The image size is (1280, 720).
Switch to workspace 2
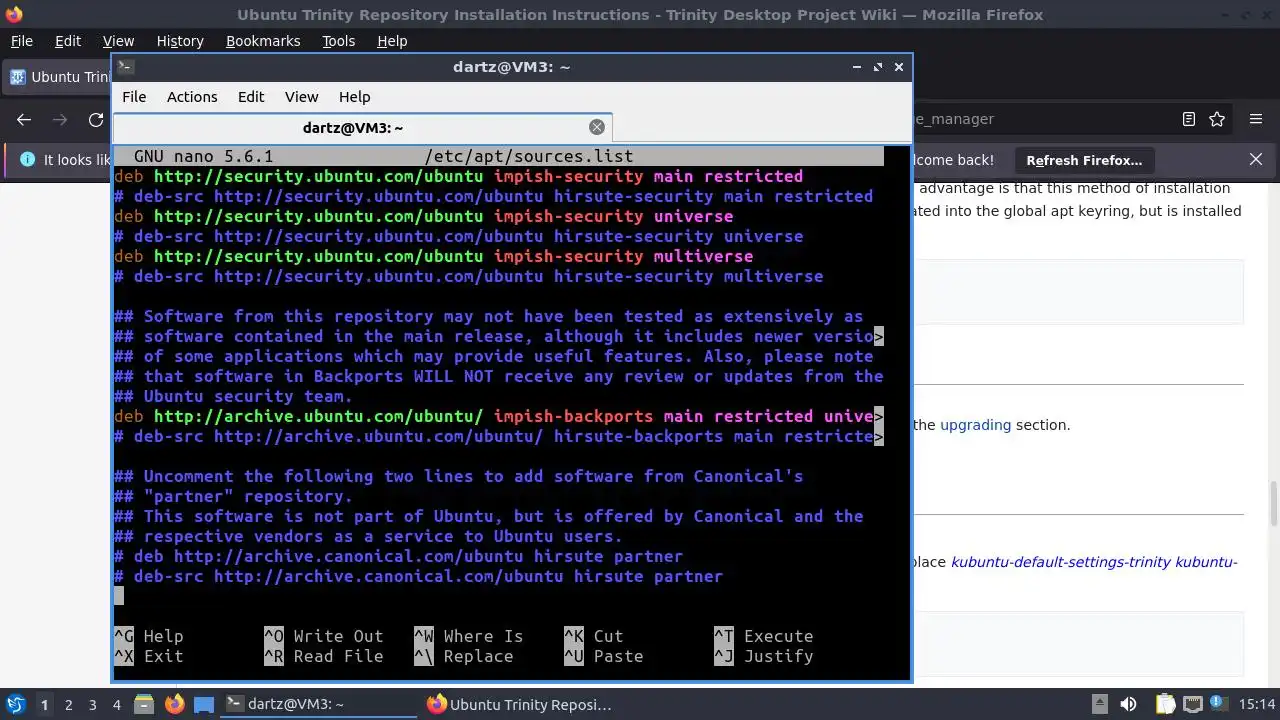pyautogui.click(x=68, y=705)
